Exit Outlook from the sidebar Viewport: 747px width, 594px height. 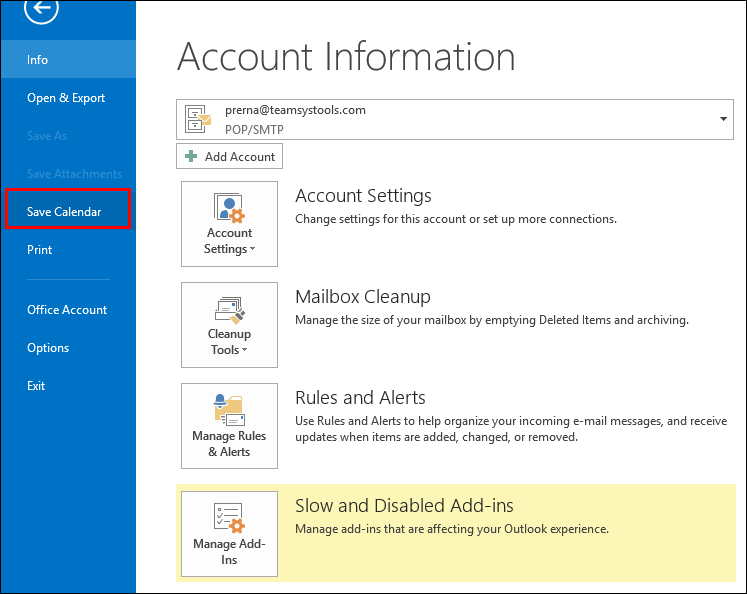point(68,386)
